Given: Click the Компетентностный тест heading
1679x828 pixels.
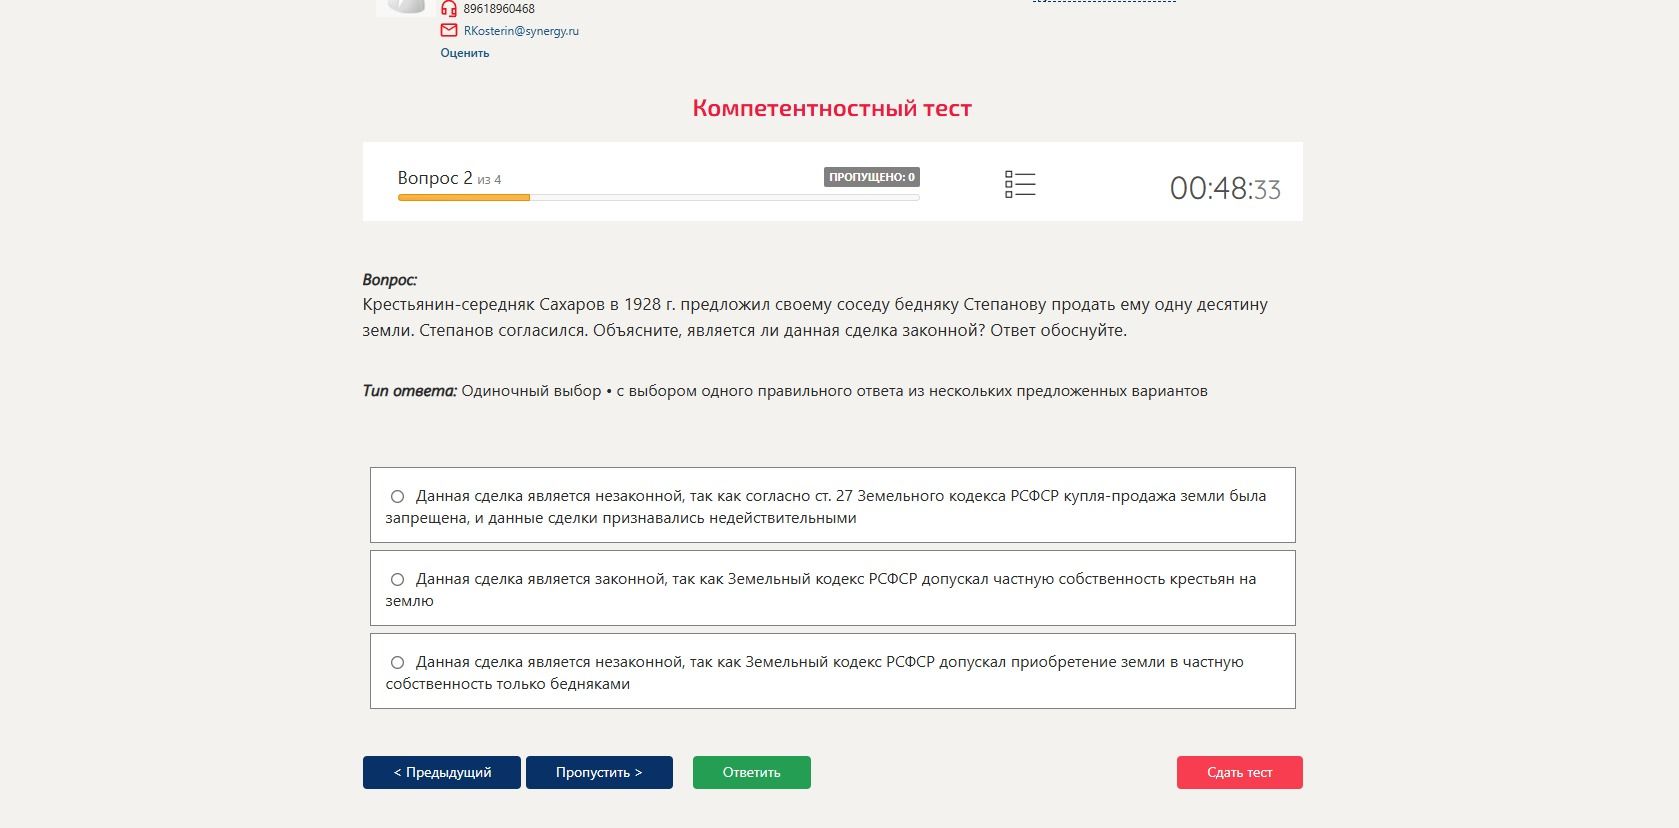Looking at the screenshot, I should pyautogui.click(x=832, y=108).
